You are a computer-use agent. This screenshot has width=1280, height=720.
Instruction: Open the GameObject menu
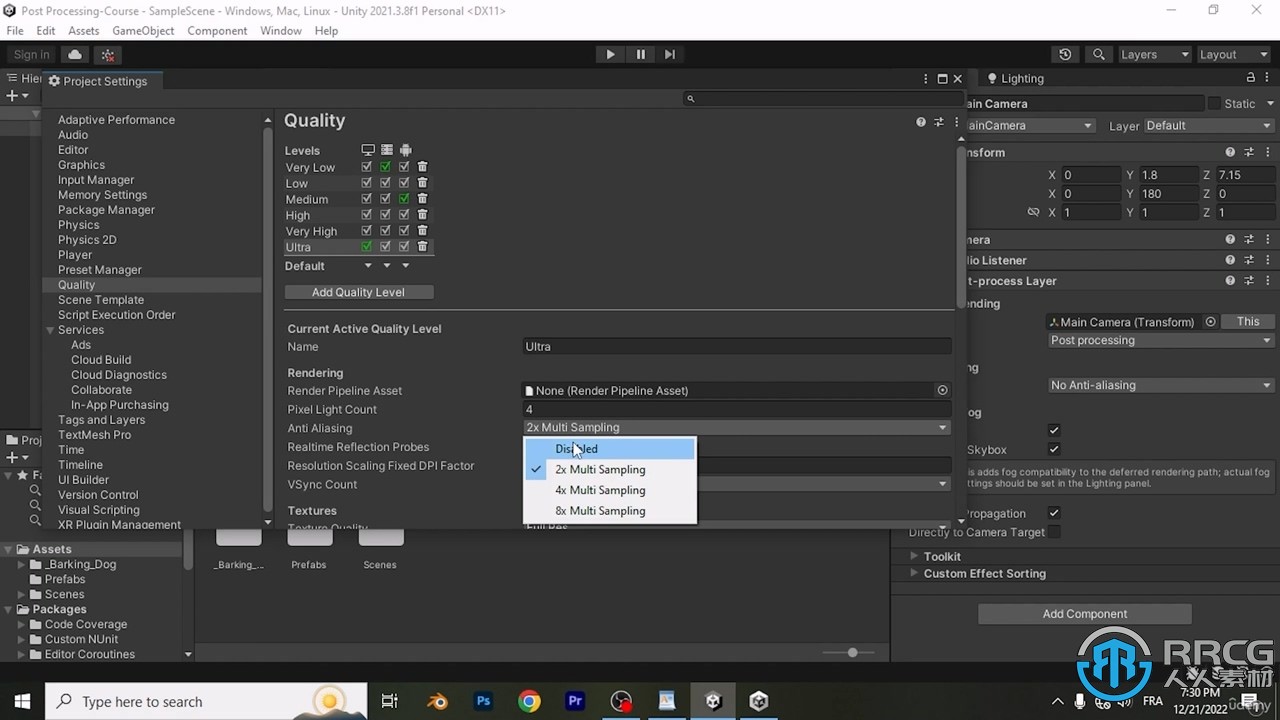tap(143, 31)
